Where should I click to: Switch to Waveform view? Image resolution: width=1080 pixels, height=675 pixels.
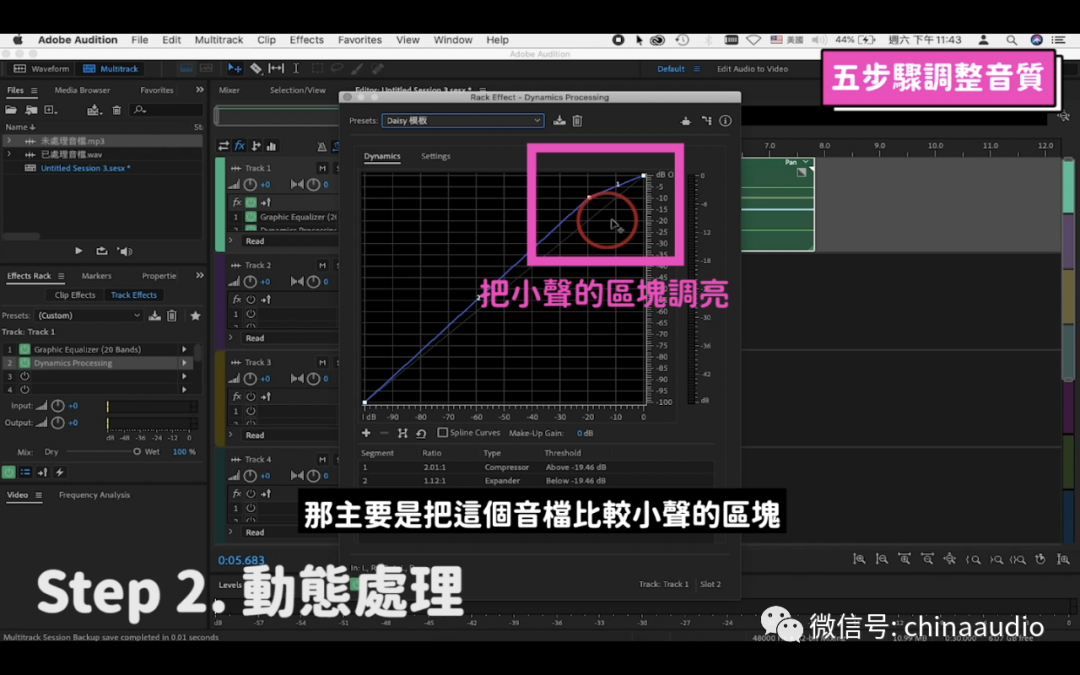tap(42, 68)
